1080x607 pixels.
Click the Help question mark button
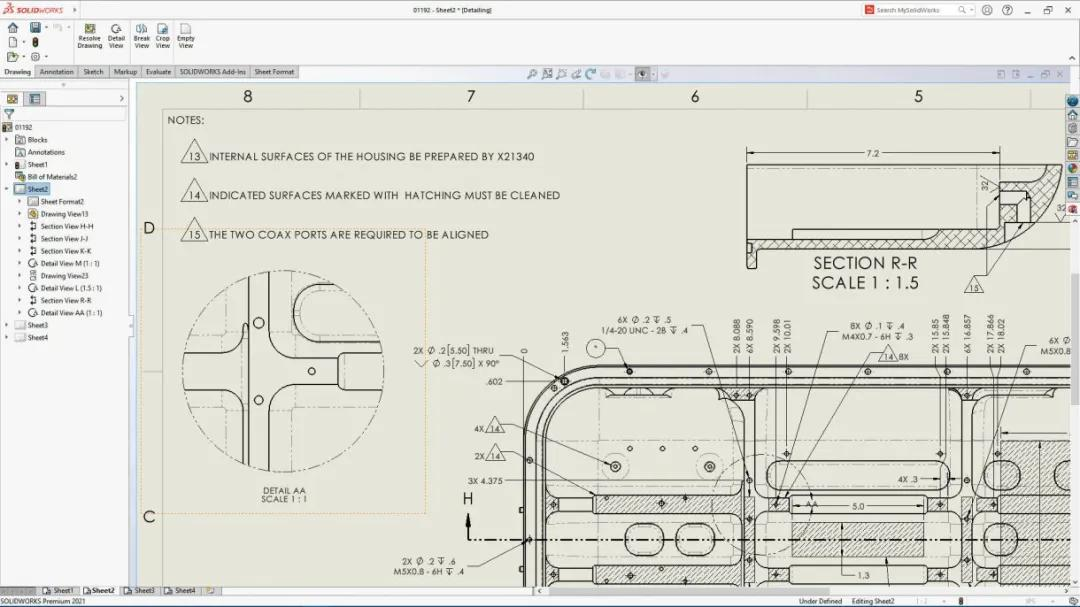tap(1006, 9)
